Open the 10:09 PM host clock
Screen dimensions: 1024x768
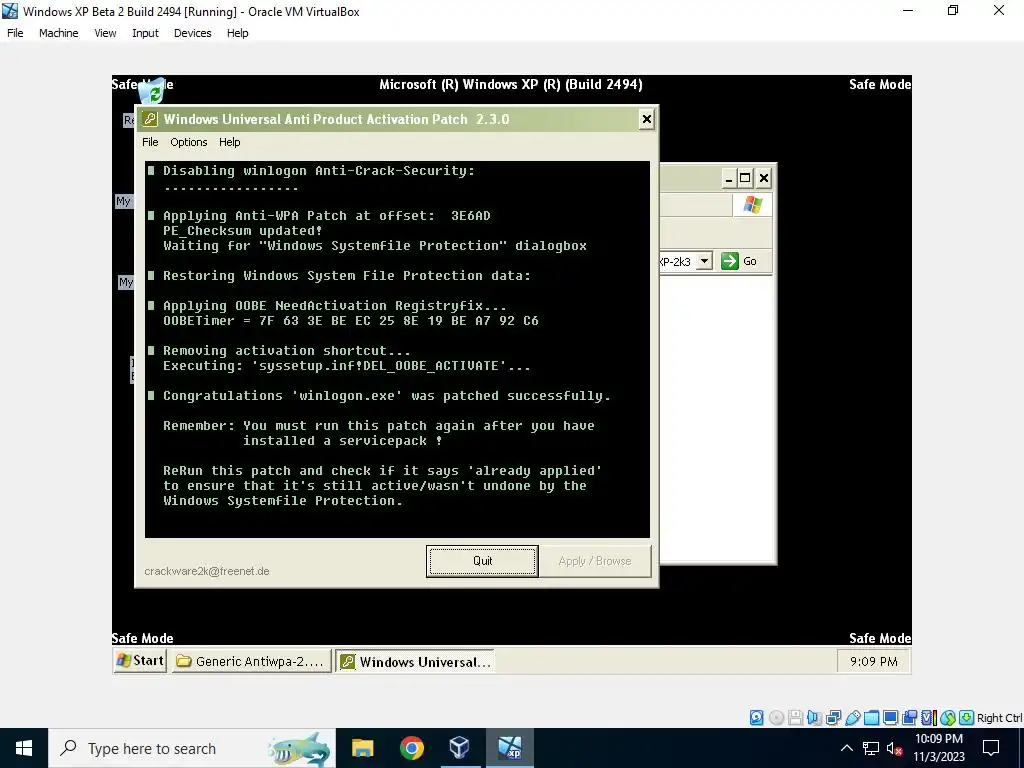pyautogui.click(x=938, y=748)
